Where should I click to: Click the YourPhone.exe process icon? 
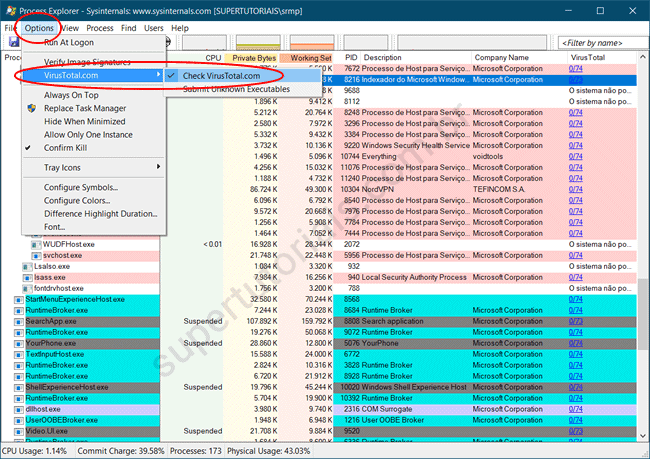(x=18, y=343)
